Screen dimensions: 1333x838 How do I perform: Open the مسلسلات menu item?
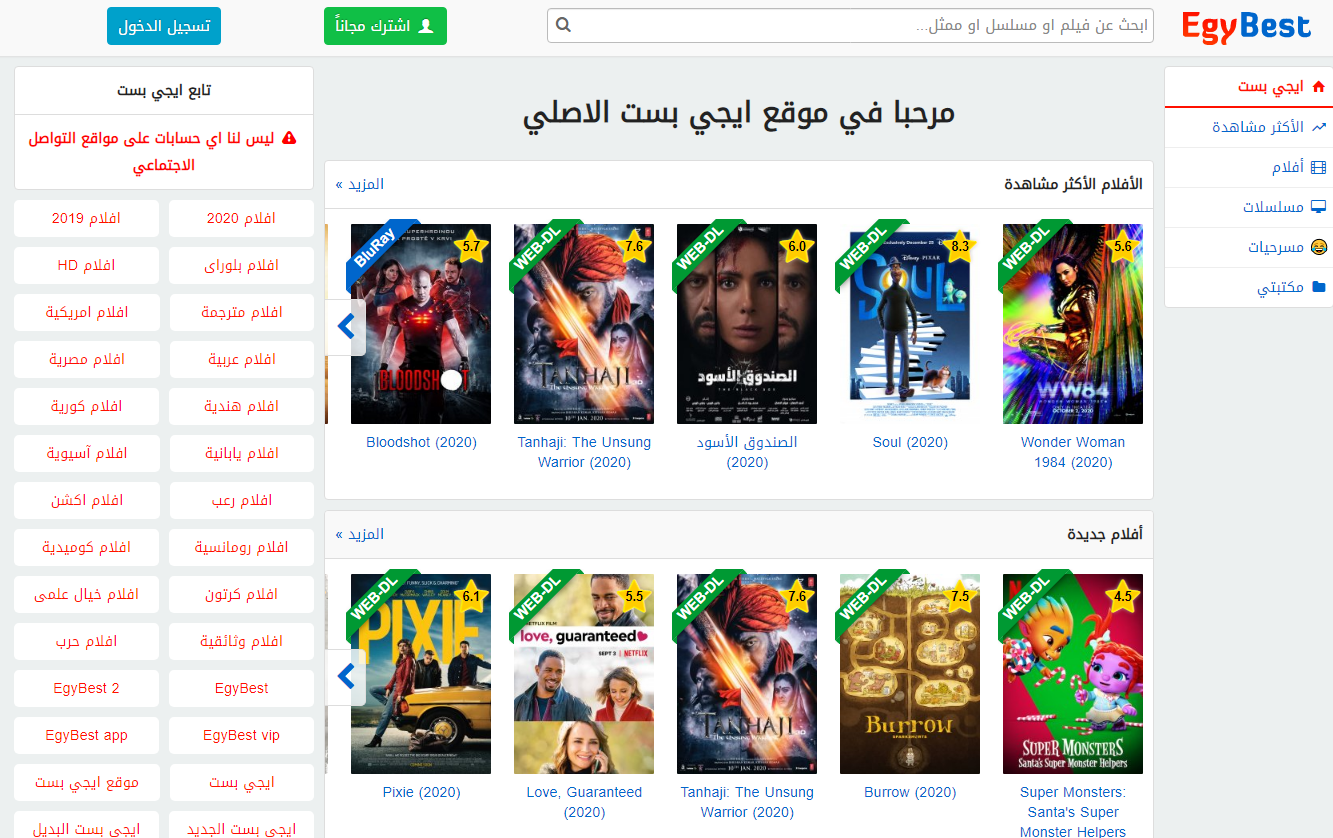point(1249,207)
